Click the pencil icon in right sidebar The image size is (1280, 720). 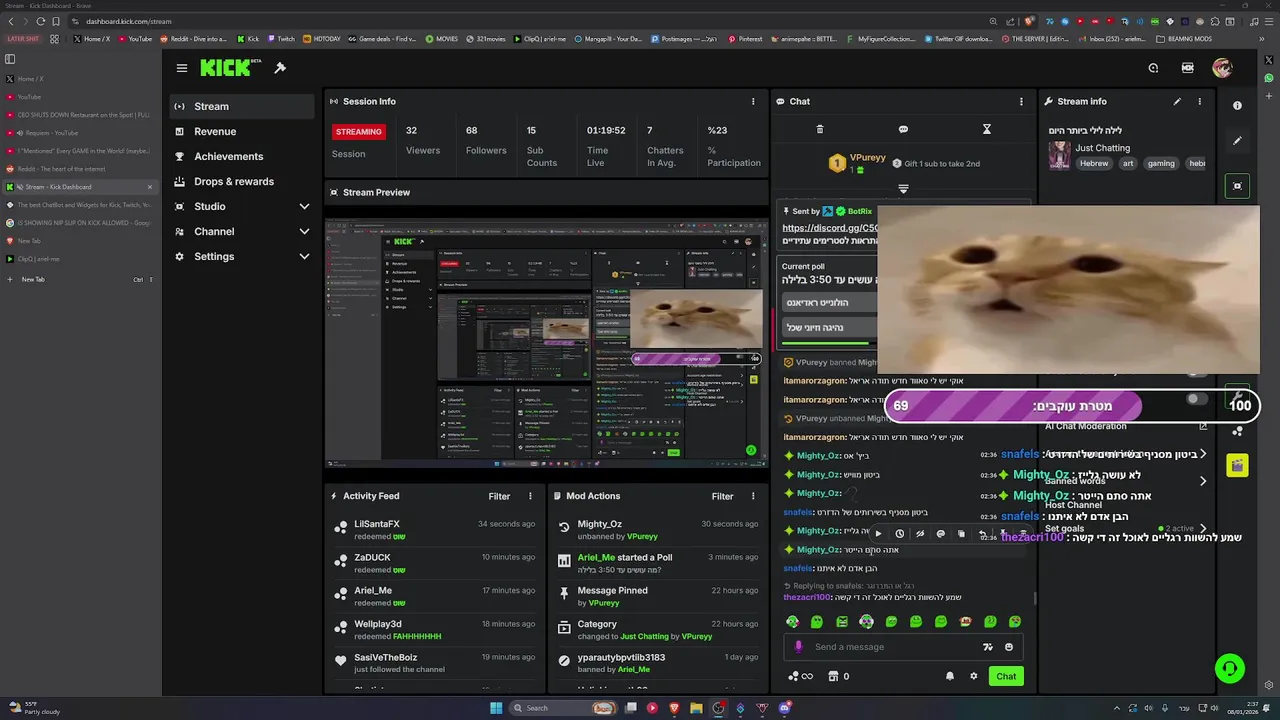pos(1237,141)
